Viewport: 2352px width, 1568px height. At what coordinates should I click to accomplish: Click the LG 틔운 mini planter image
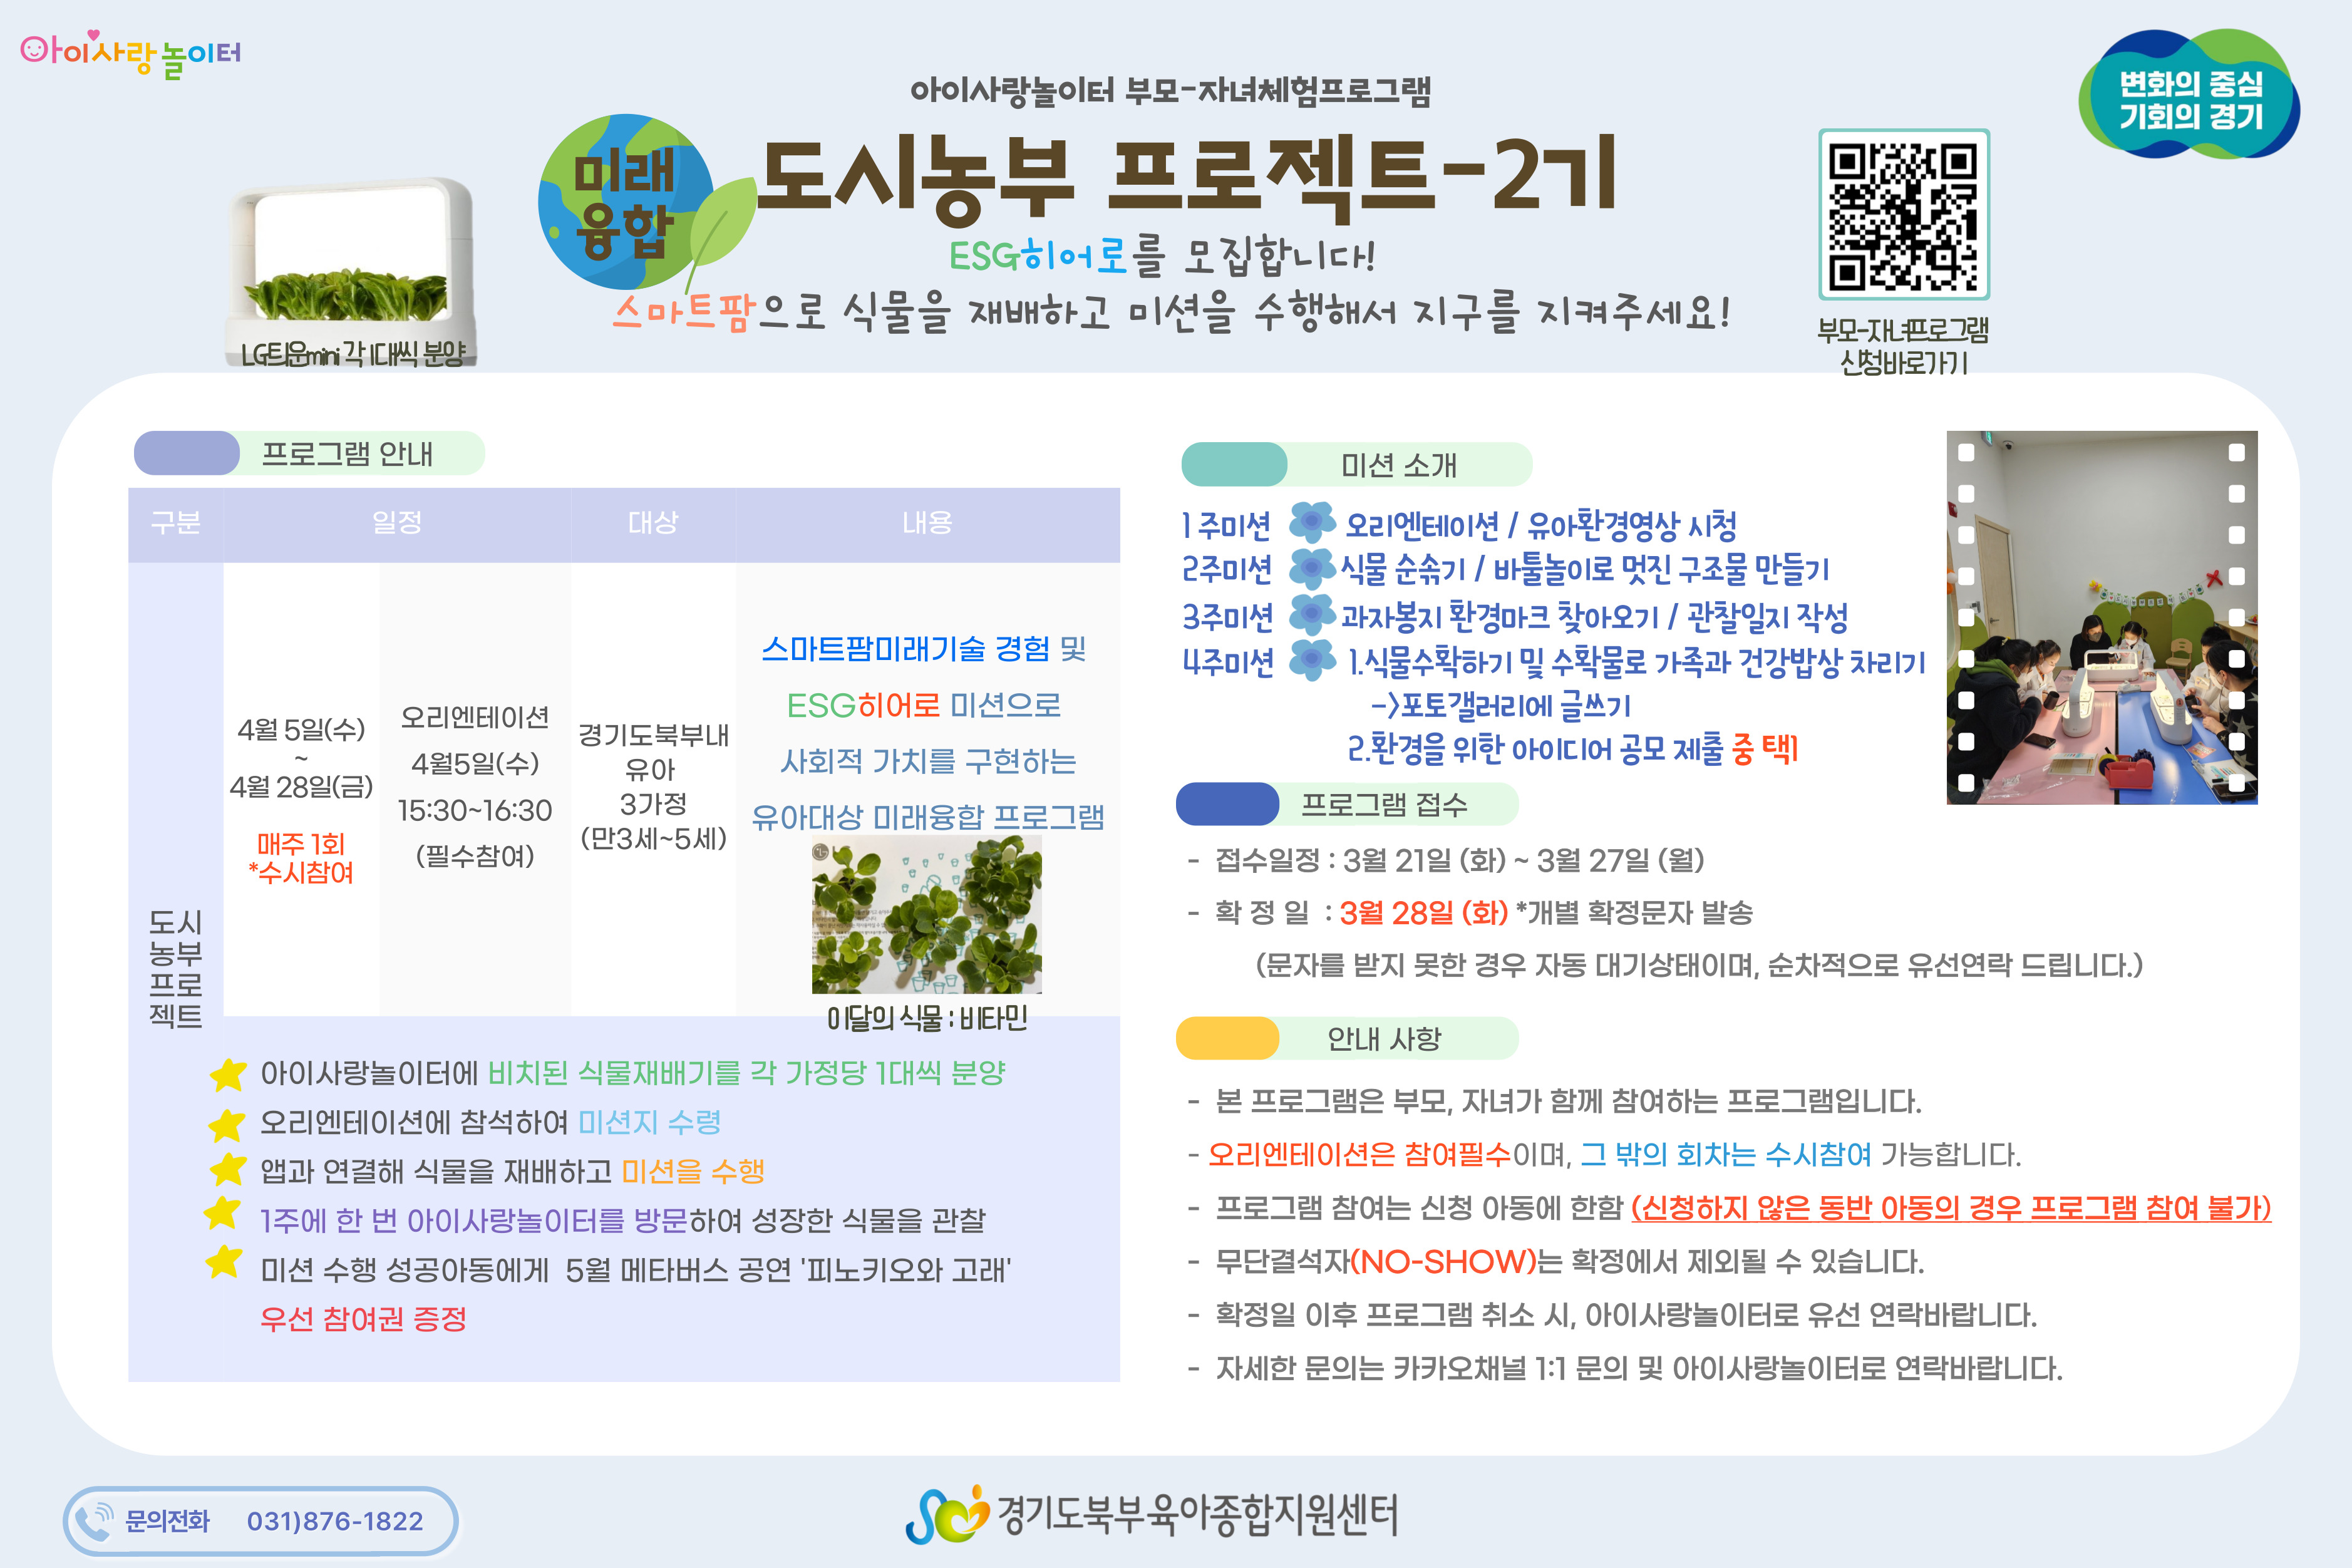352,262
